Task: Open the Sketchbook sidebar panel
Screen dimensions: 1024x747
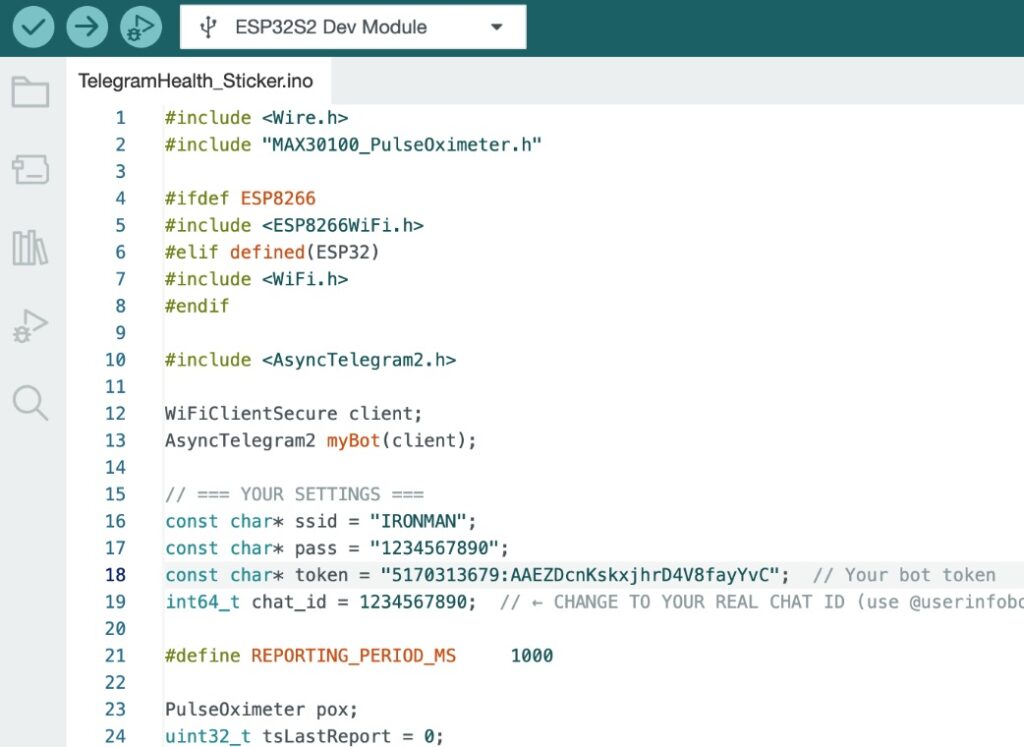Action: [x=30, y=90]
